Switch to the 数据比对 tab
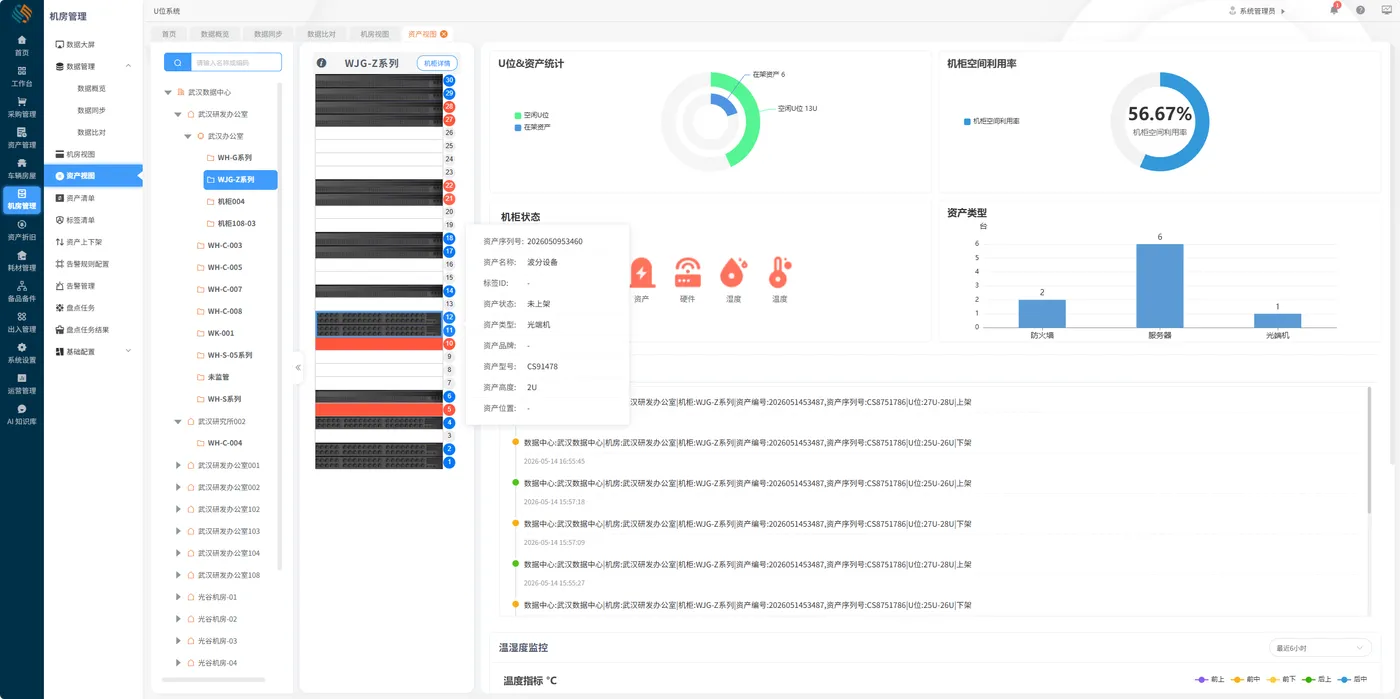 click(321, 34)
